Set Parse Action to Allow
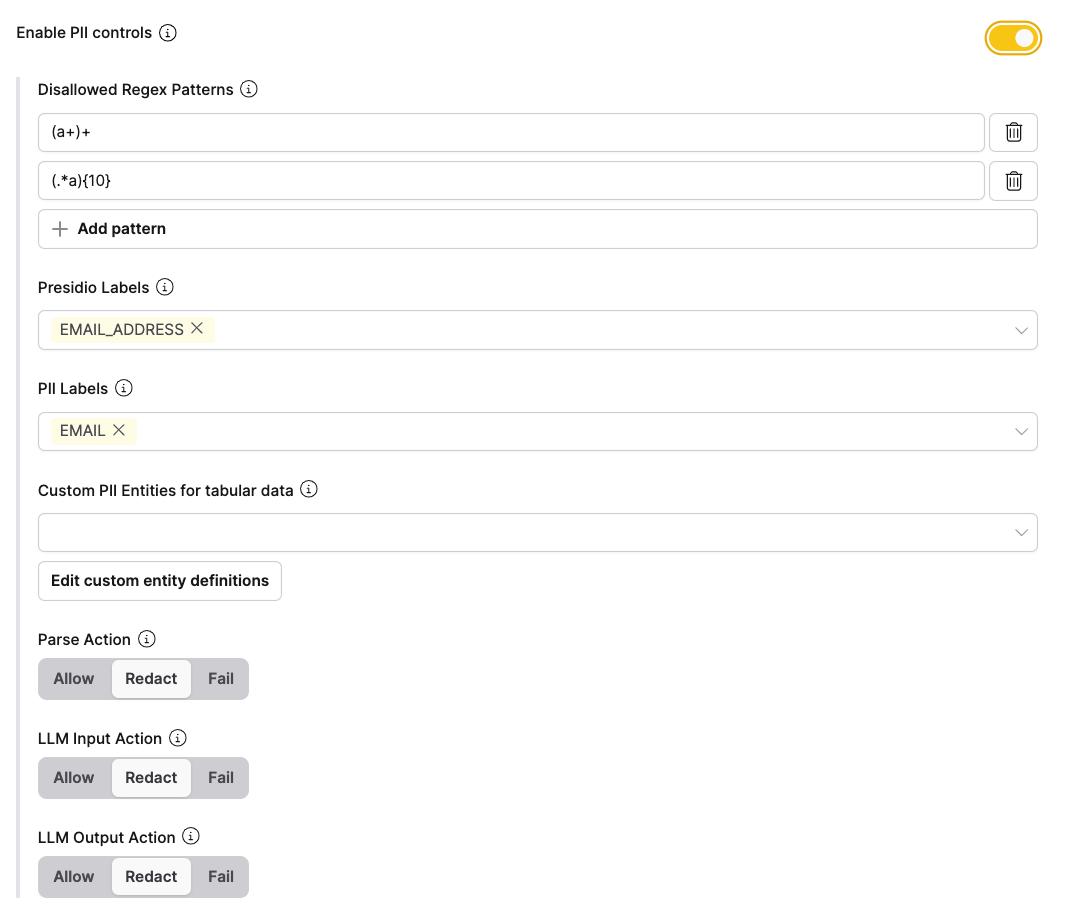The image size is (1072, 917). [74, 678]
